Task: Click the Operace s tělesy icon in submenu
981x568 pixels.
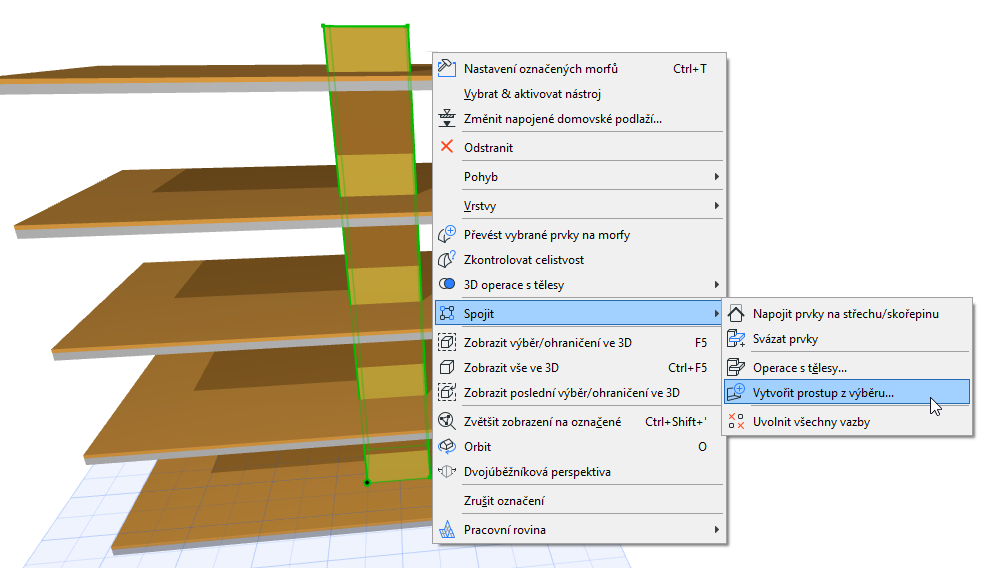Action: (x=736, y=367)
